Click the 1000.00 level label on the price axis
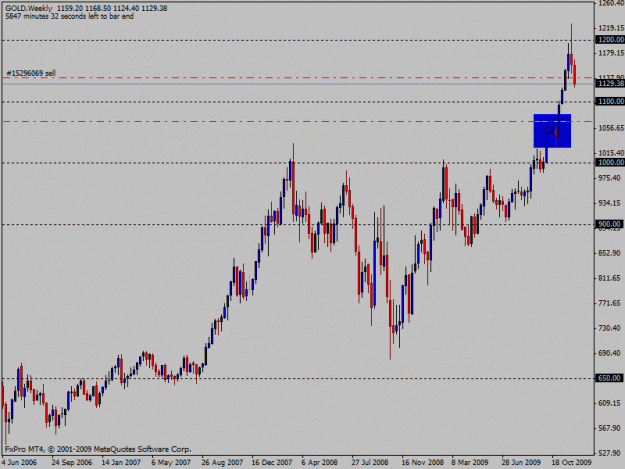 tap(611, 162)
